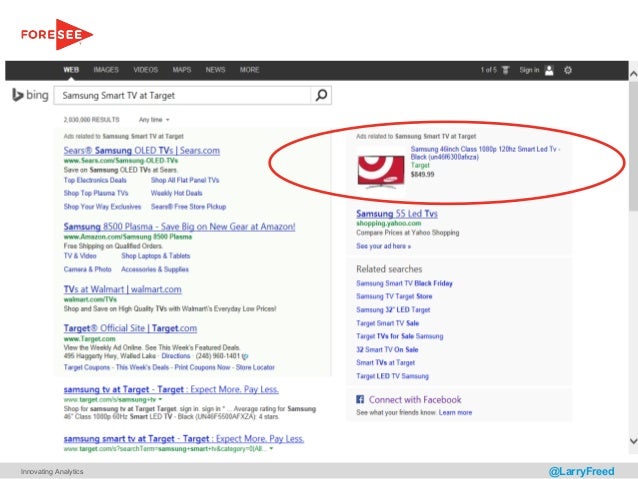638x479 pixels.
Task: Open Samsung 55 Led Tvs ad
Action: (397, 214)
